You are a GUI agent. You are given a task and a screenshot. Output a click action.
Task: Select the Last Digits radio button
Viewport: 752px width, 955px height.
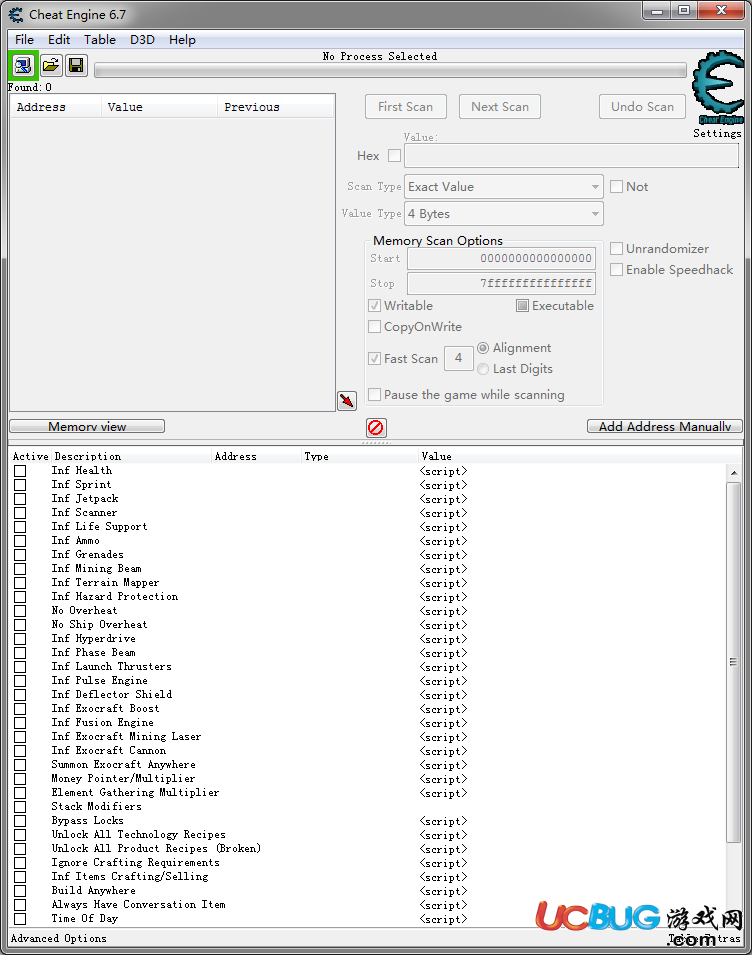(x=483, y=368)
